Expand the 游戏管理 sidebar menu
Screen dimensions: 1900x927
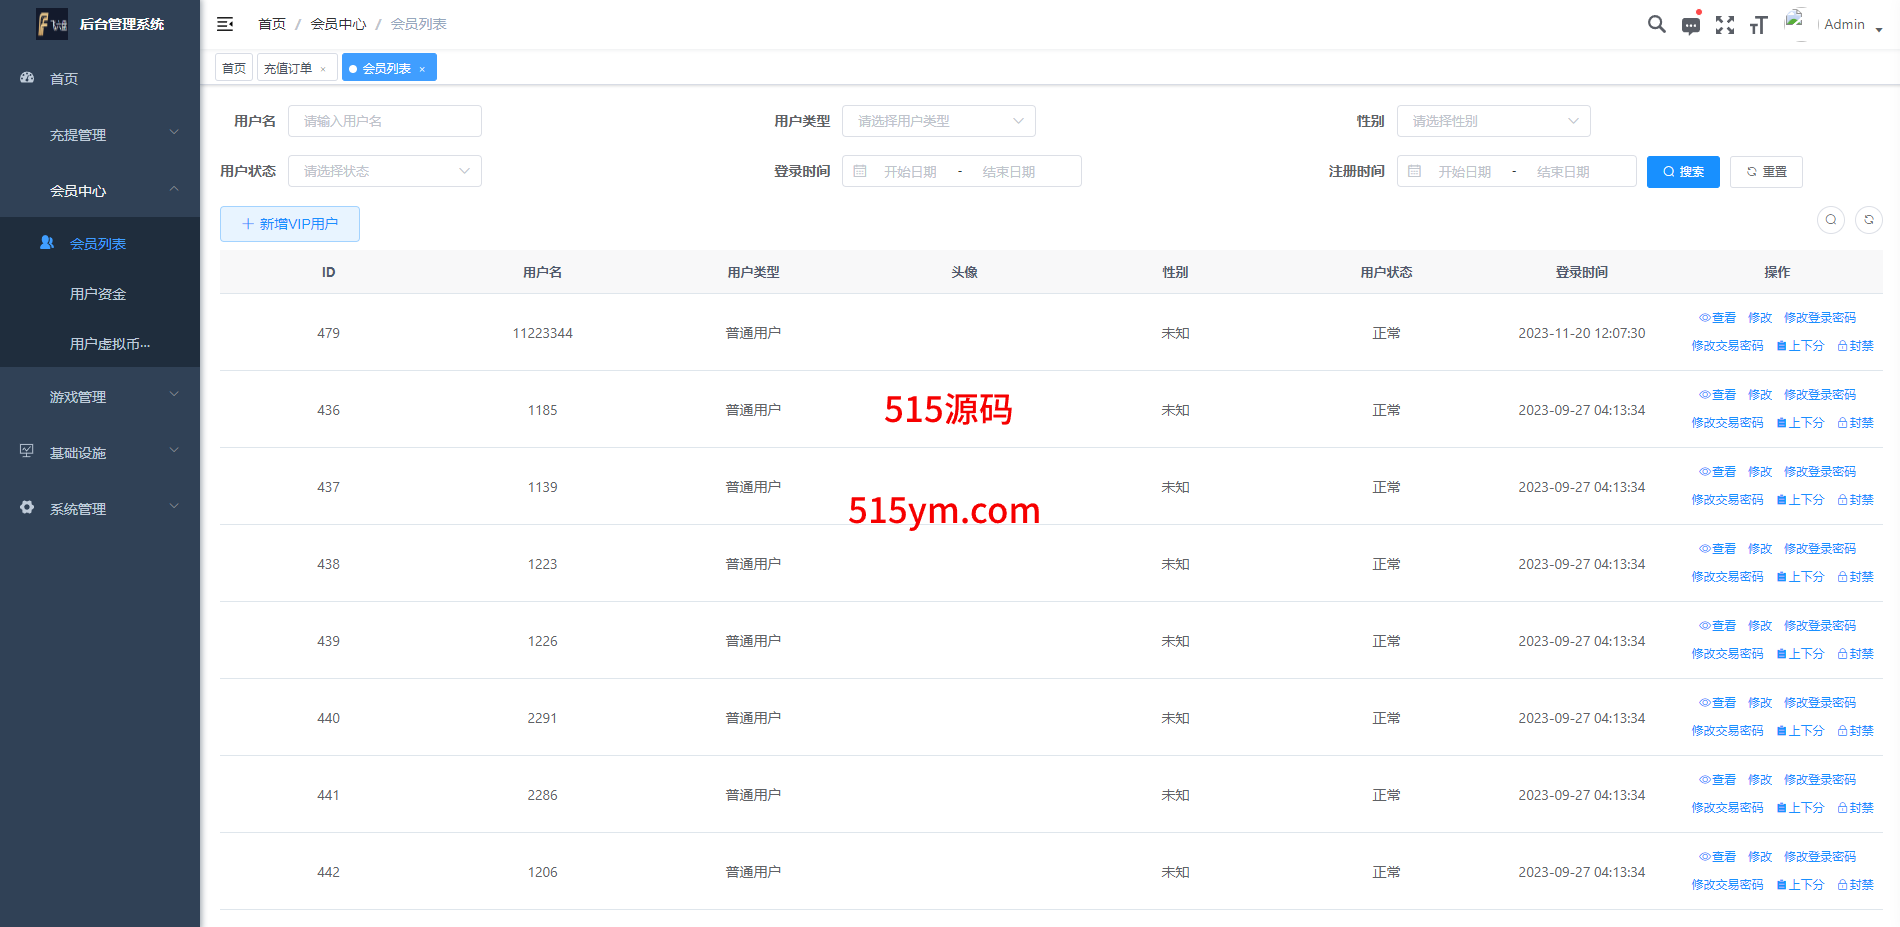click(x=100, y=397)
